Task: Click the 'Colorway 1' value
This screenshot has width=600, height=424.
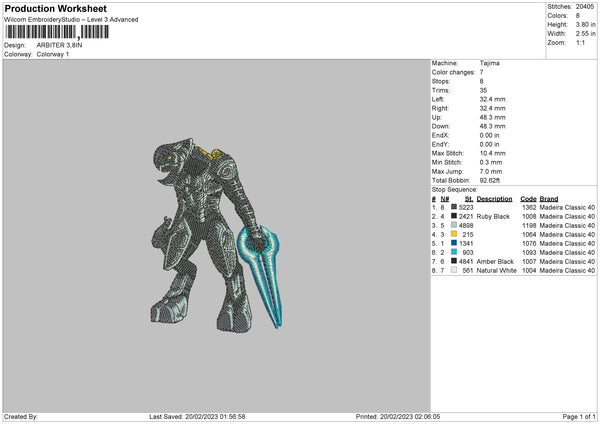Action: point(53,54)
